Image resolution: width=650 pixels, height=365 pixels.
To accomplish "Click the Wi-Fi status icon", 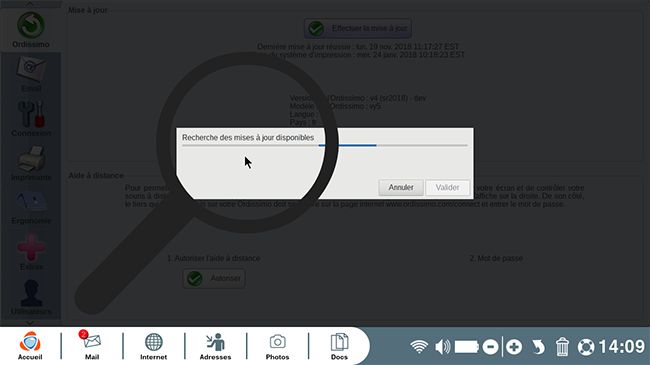I will [419, 346].
